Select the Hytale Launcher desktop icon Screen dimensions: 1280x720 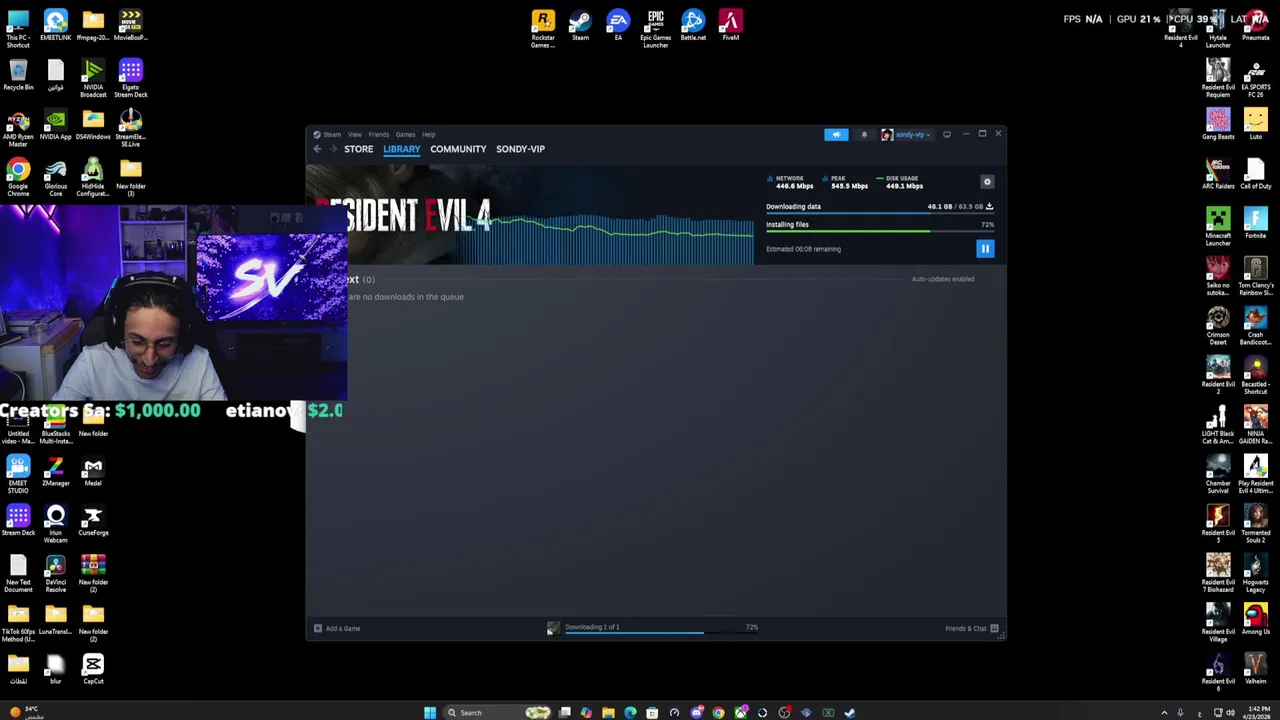1218,29
